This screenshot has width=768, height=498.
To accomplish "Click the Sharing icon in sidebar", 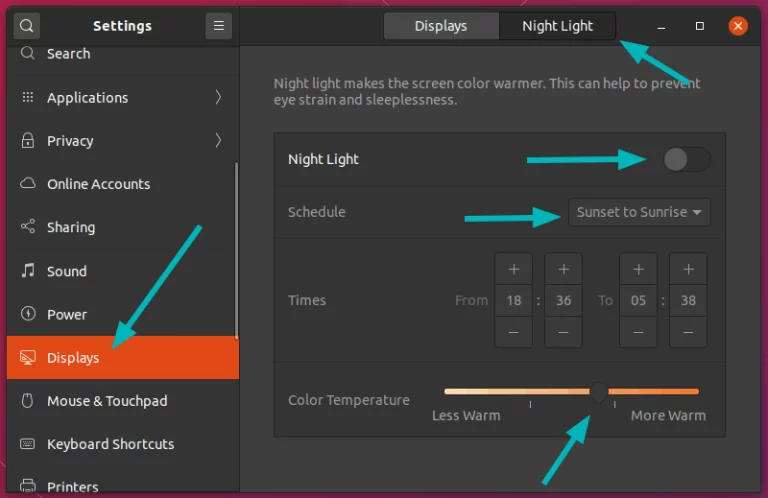I will (x=27, y=227).
